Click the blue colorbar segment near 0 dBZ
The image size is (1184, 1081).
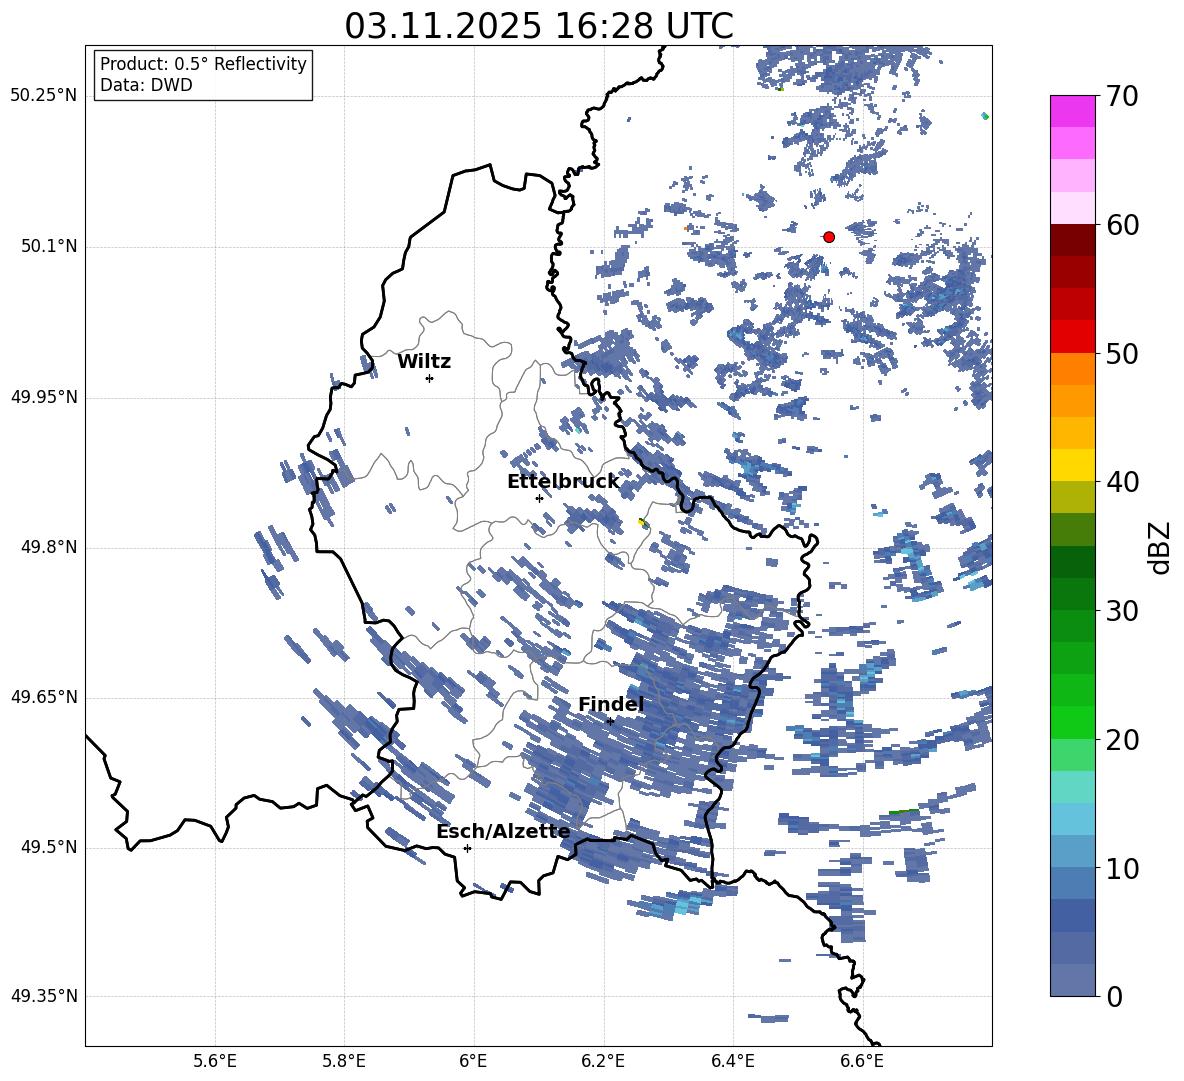[1072, 980]
